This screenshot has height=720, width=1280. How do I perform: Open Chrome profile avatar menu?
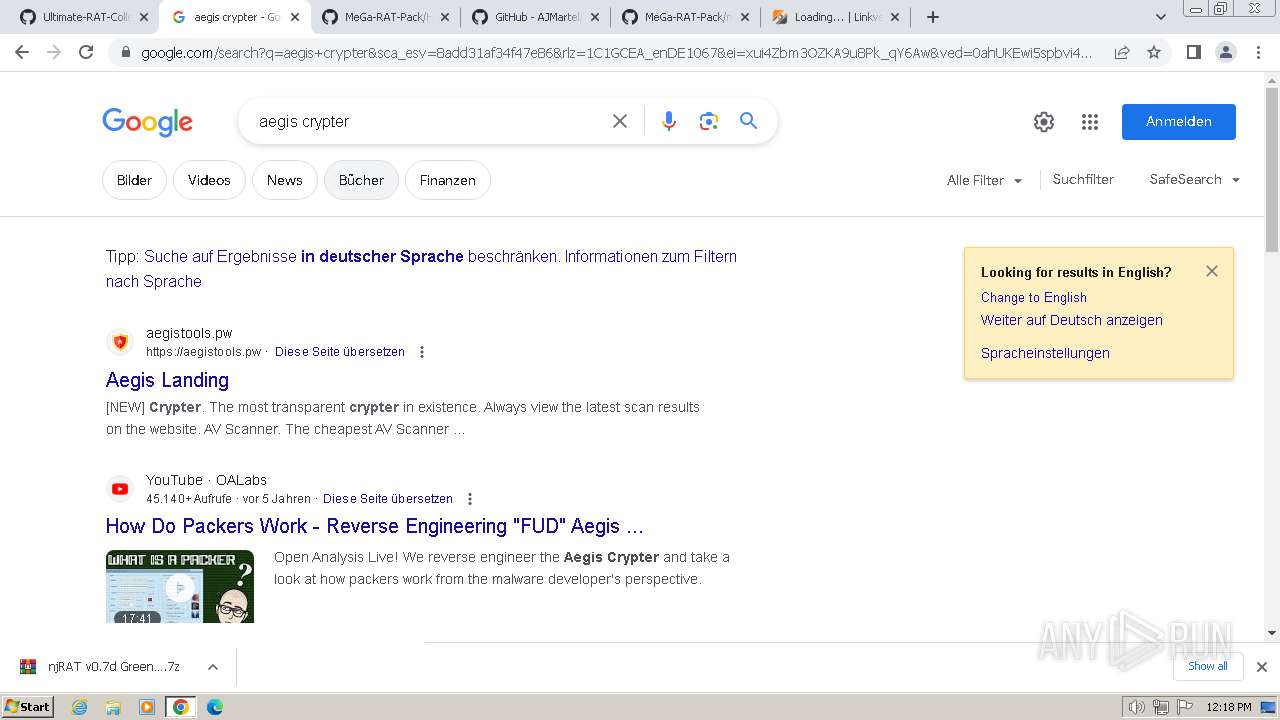[x=1225, y=52]
